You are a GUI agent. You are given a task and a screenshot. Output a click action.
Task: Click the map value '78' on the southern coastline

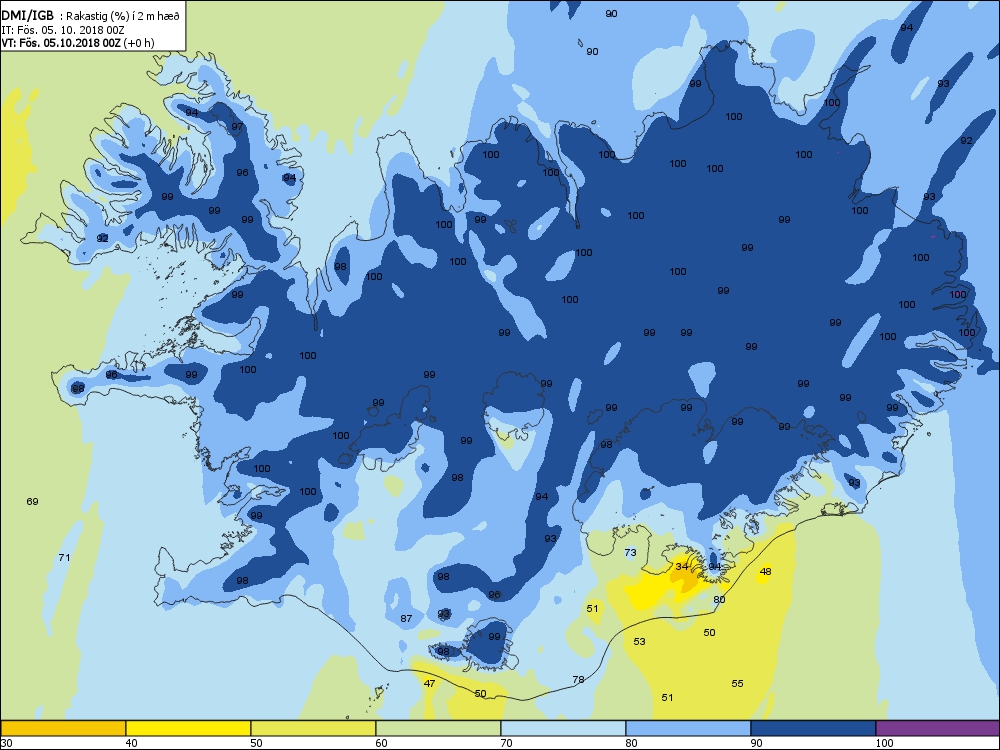point(578,680)
